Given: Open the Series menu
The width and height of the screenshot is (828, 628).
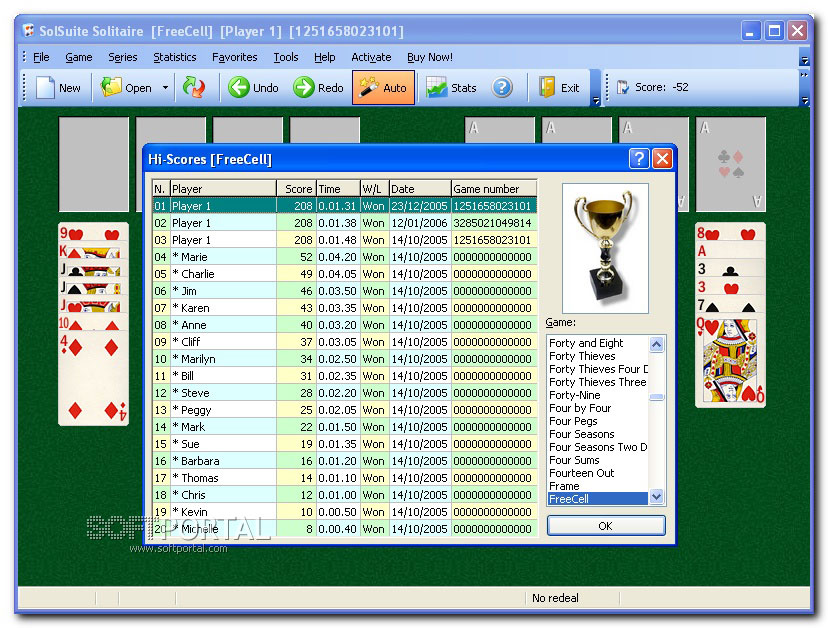Looking at the screenshot, I should pyautogui.click(x=123, y=57).
